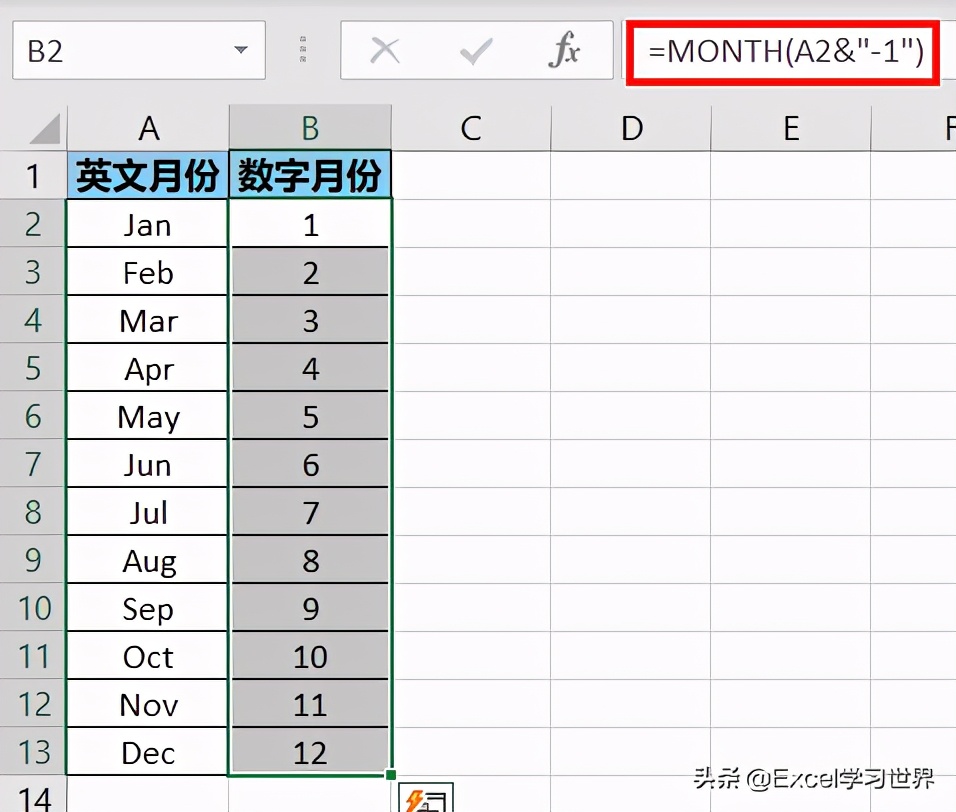This screenshot has height=812, width=956.
Task: Click cell B11 with value 10
Action: (x=310, y=656)
